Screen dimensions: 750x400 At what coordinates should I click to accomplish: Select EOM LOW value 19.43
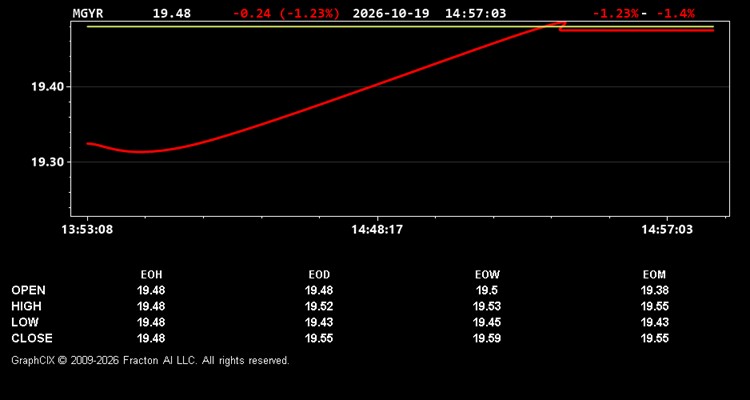click(654, 322)
